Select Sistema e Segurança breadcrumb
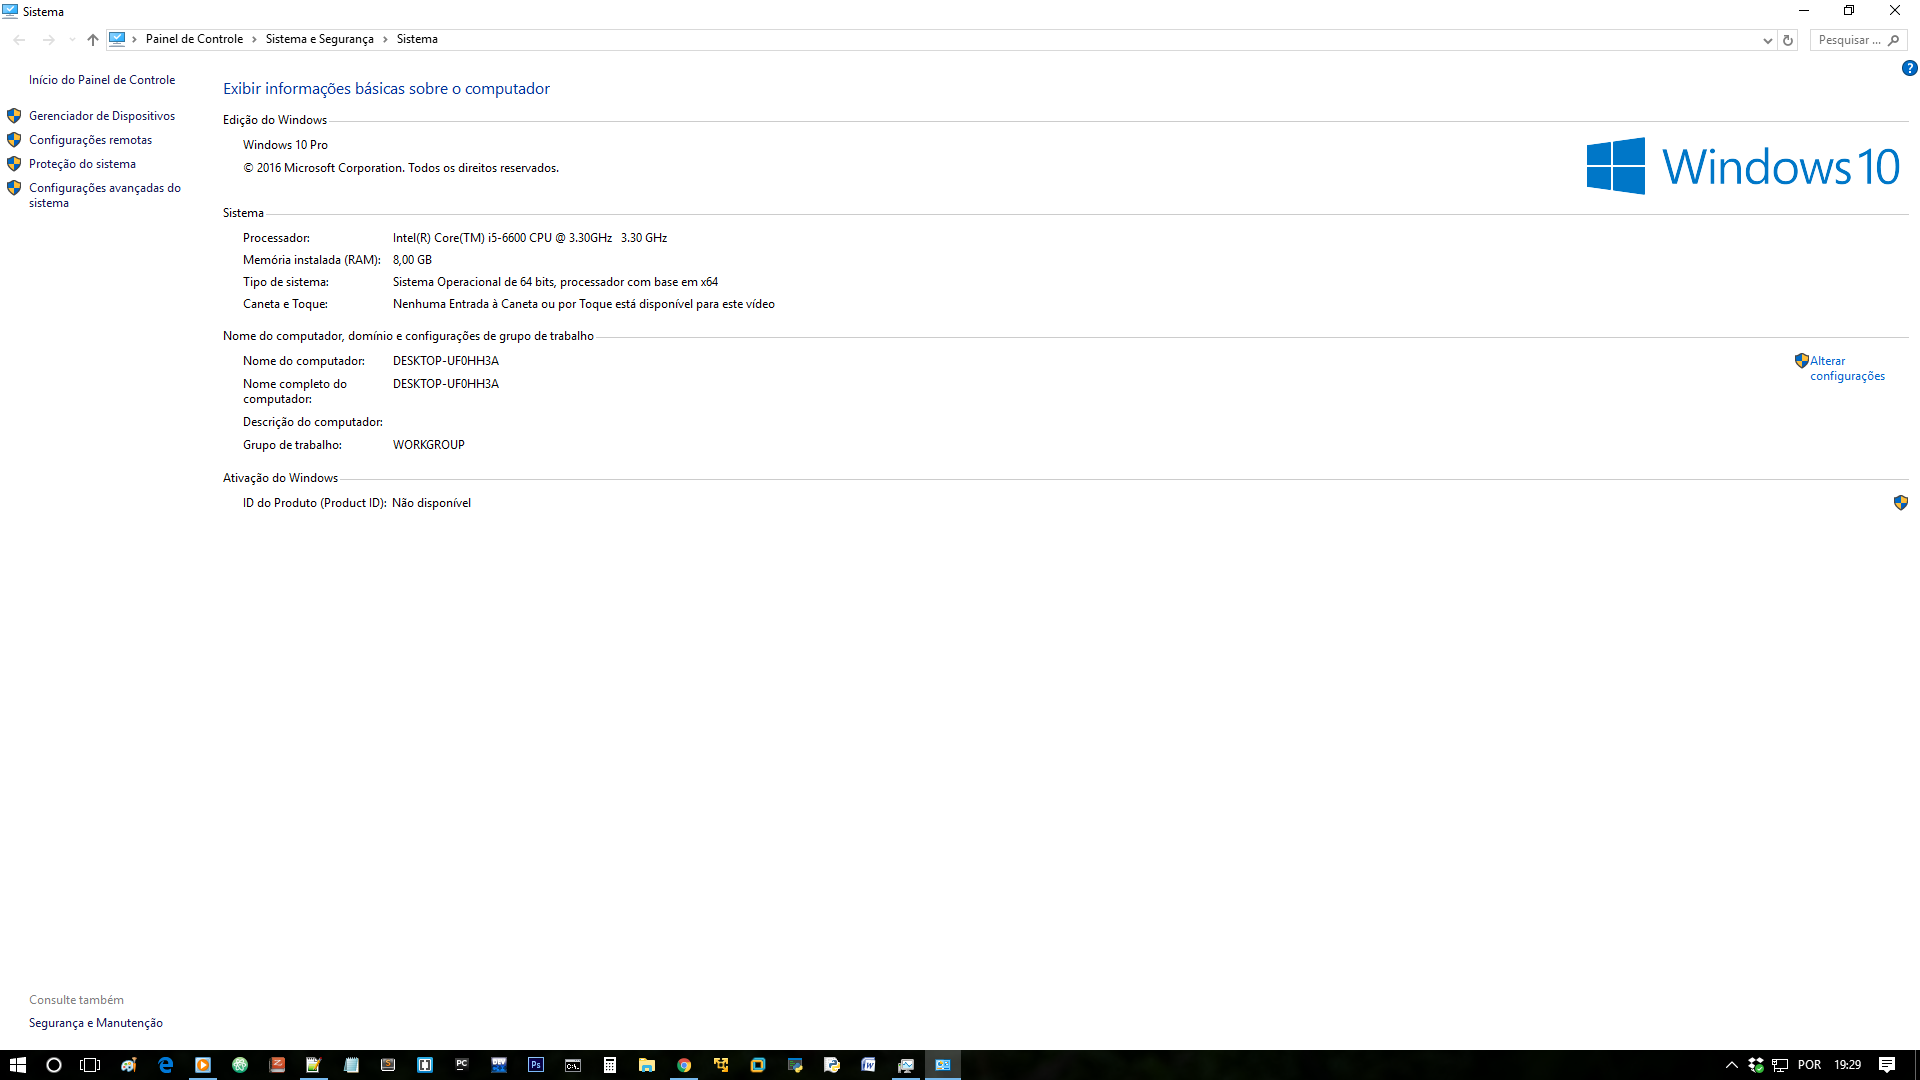Image resolution: width=1920 pixels, height=1080 pixels. [x=319, y=39]
